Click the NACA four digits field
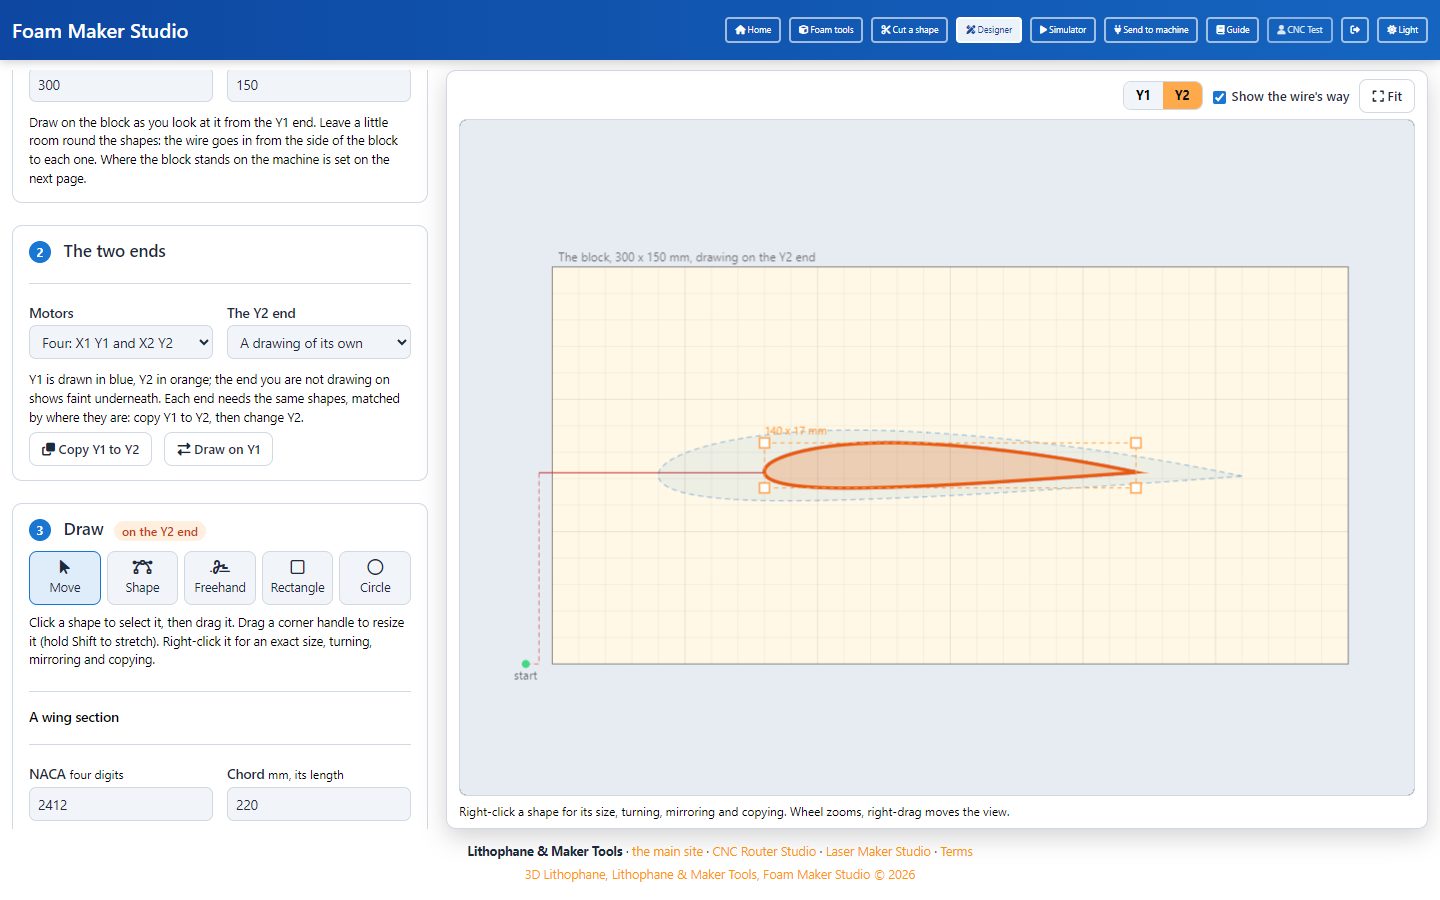1440x900 pixels. coord(121,804)
